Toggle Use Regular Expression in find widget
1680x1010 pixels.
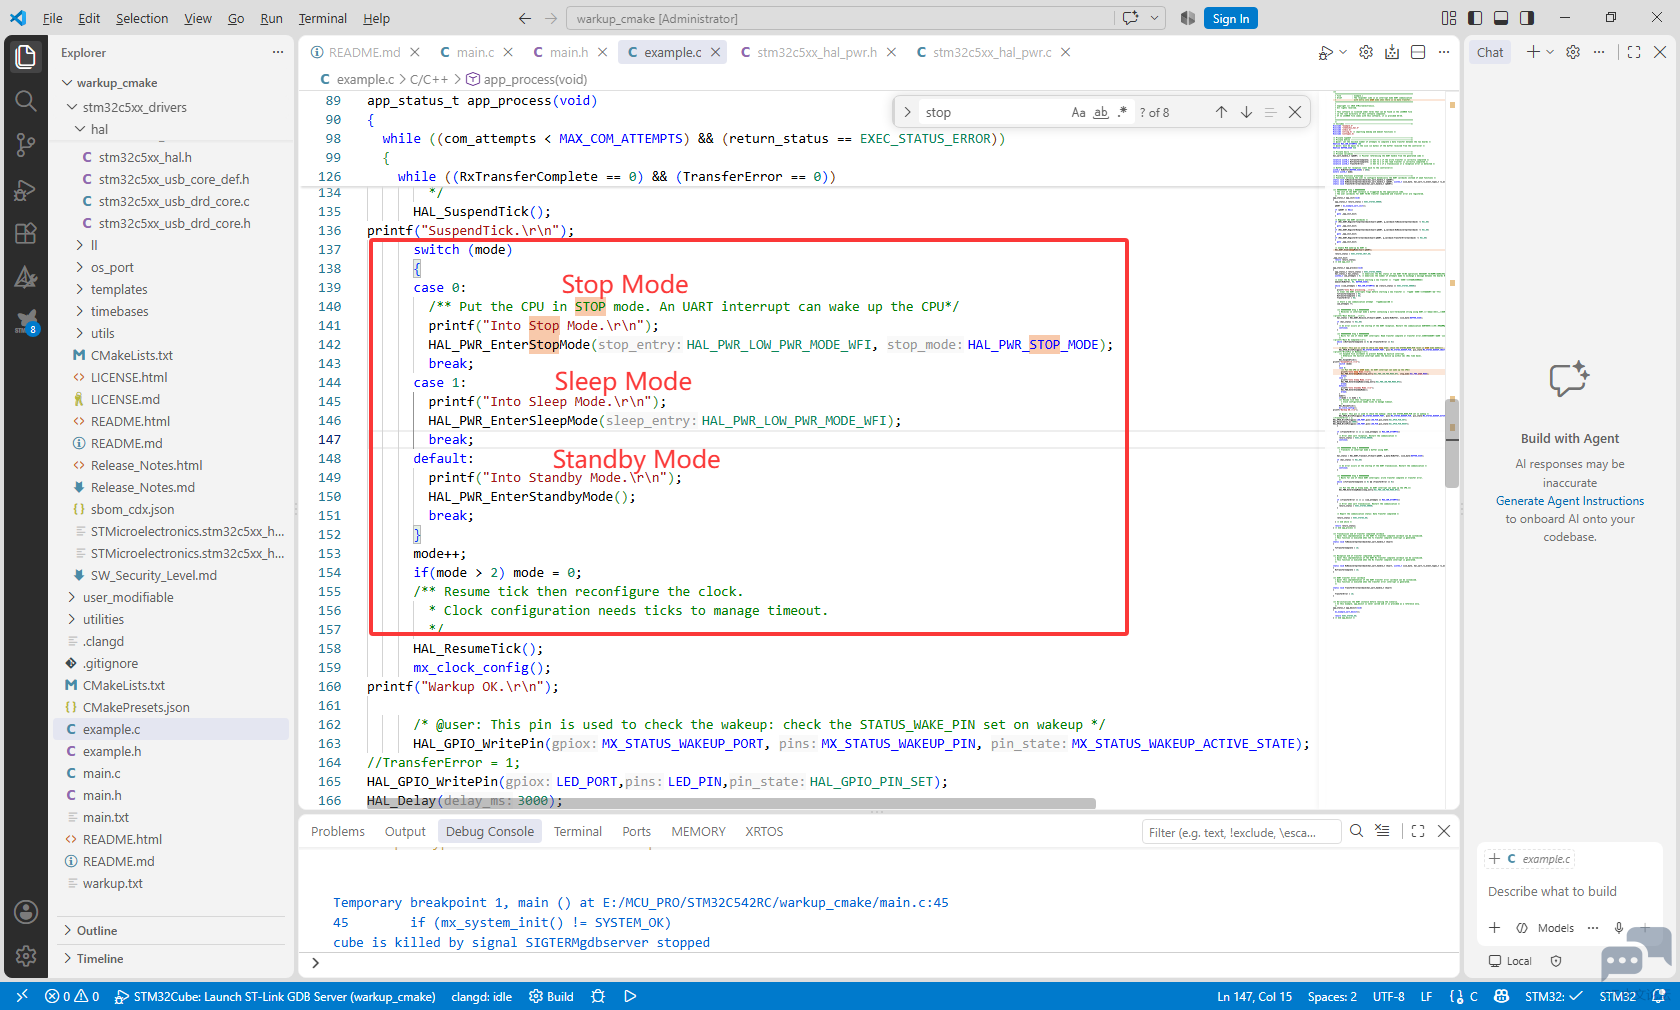pos(1122,112)
